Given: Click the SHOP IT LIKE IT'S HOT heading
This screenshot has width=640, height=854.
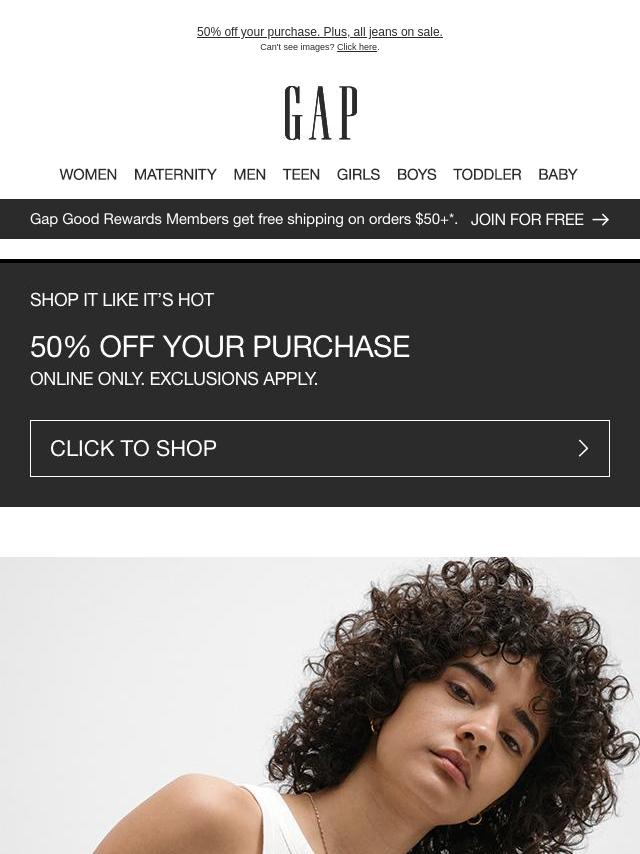Looking at the screenshot, I should pyautogui.click(x=122, y=300).
